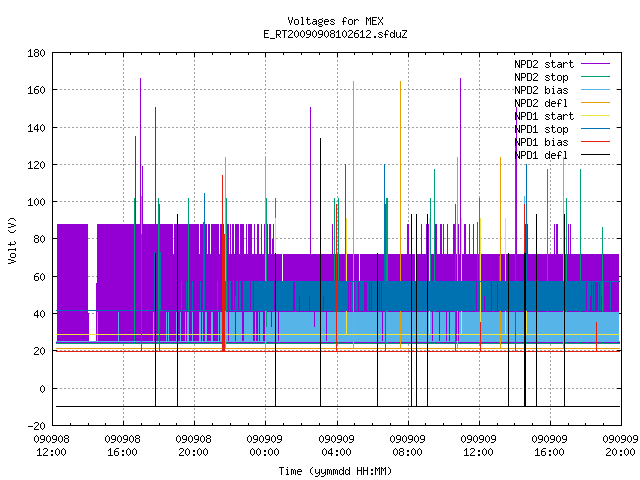The image size is (640, 480).
Task: Click the -20 y-axis tick label
Action: coord(36,426)
